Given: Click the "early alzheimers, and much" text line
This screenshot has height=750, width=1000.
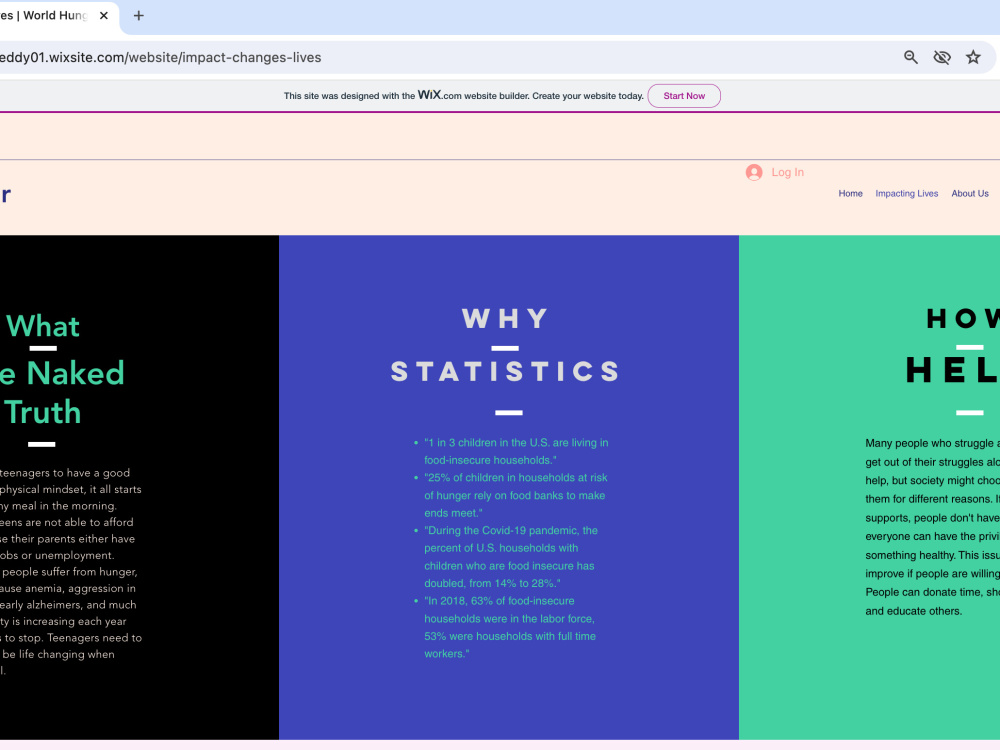Looking at the screenshot, I should [68, 605].
